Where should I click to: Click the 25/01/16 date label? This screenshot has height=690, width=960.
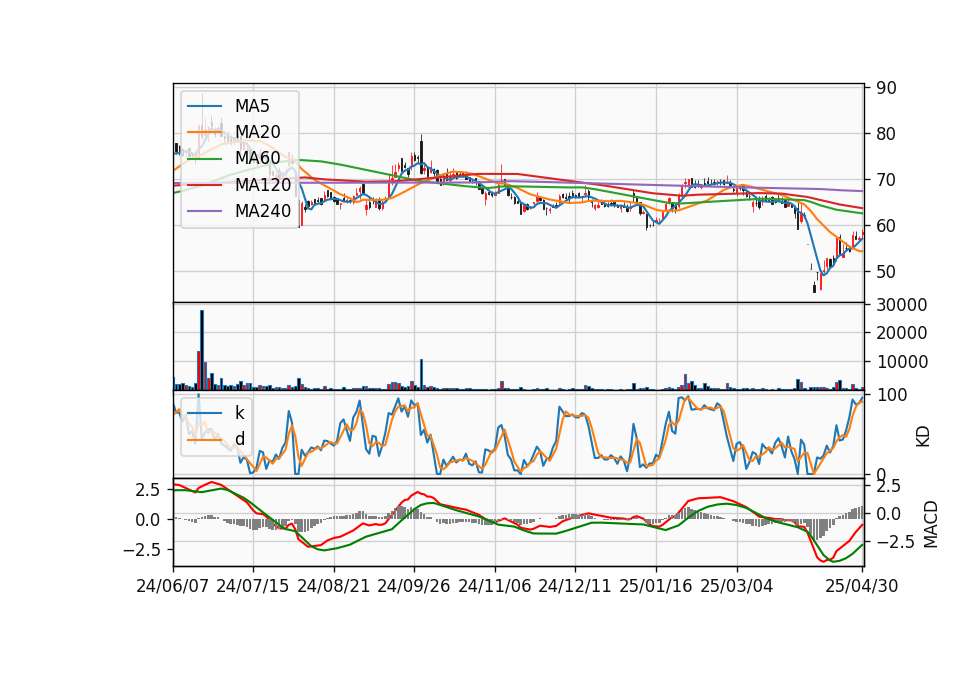pos(656,586)
